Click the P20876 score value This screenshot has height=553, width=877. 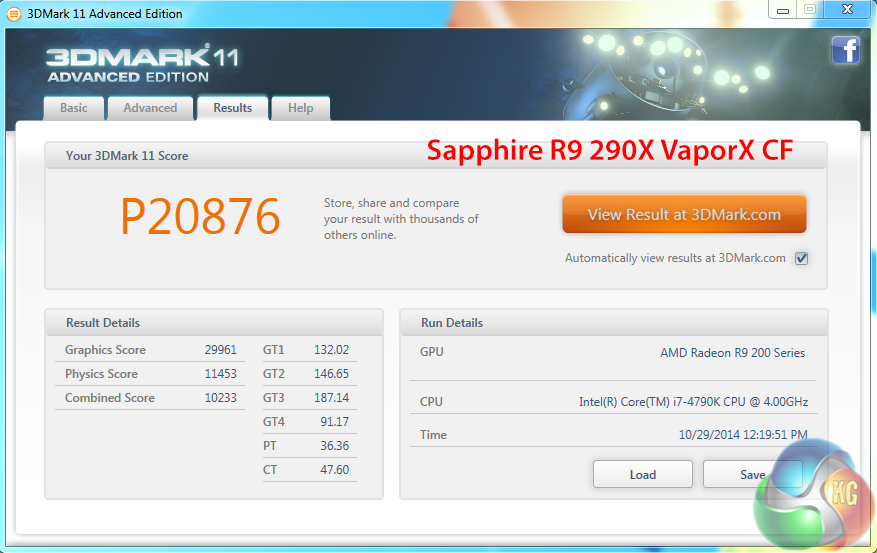(x=200, y=216)
